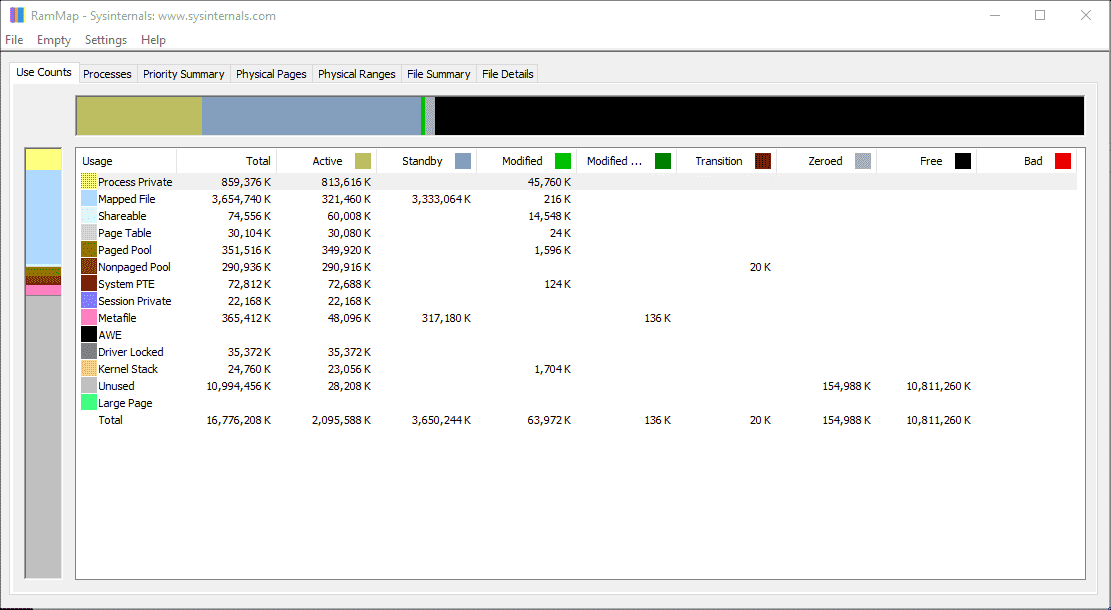
Task: Open the File menu
Action: click(14, 40)
